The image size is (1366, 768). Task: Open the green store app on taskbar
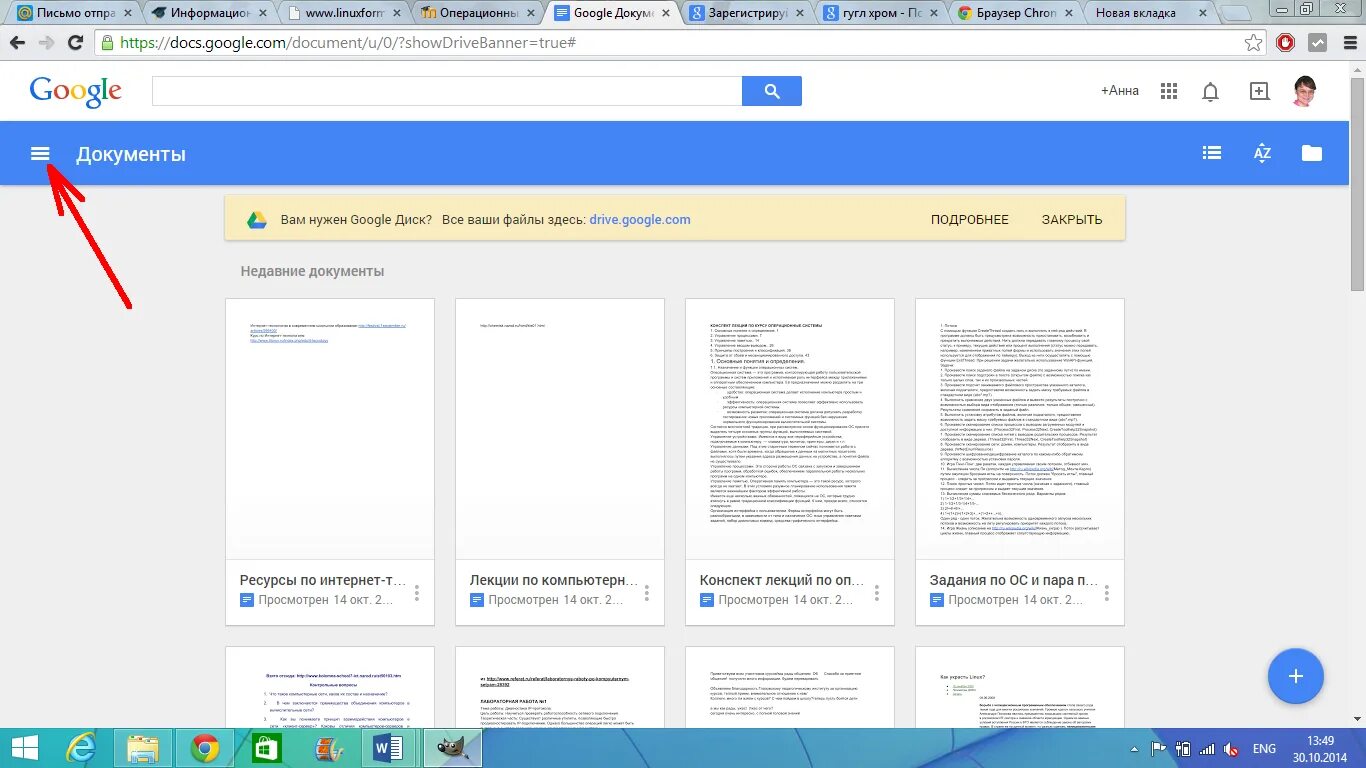[266, 748]
